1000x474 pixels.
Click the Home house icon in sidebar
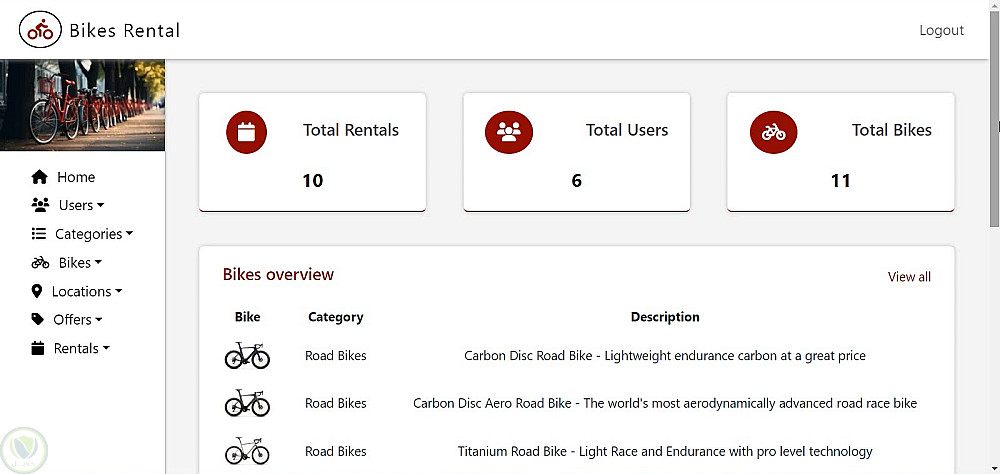click(40, 177)
